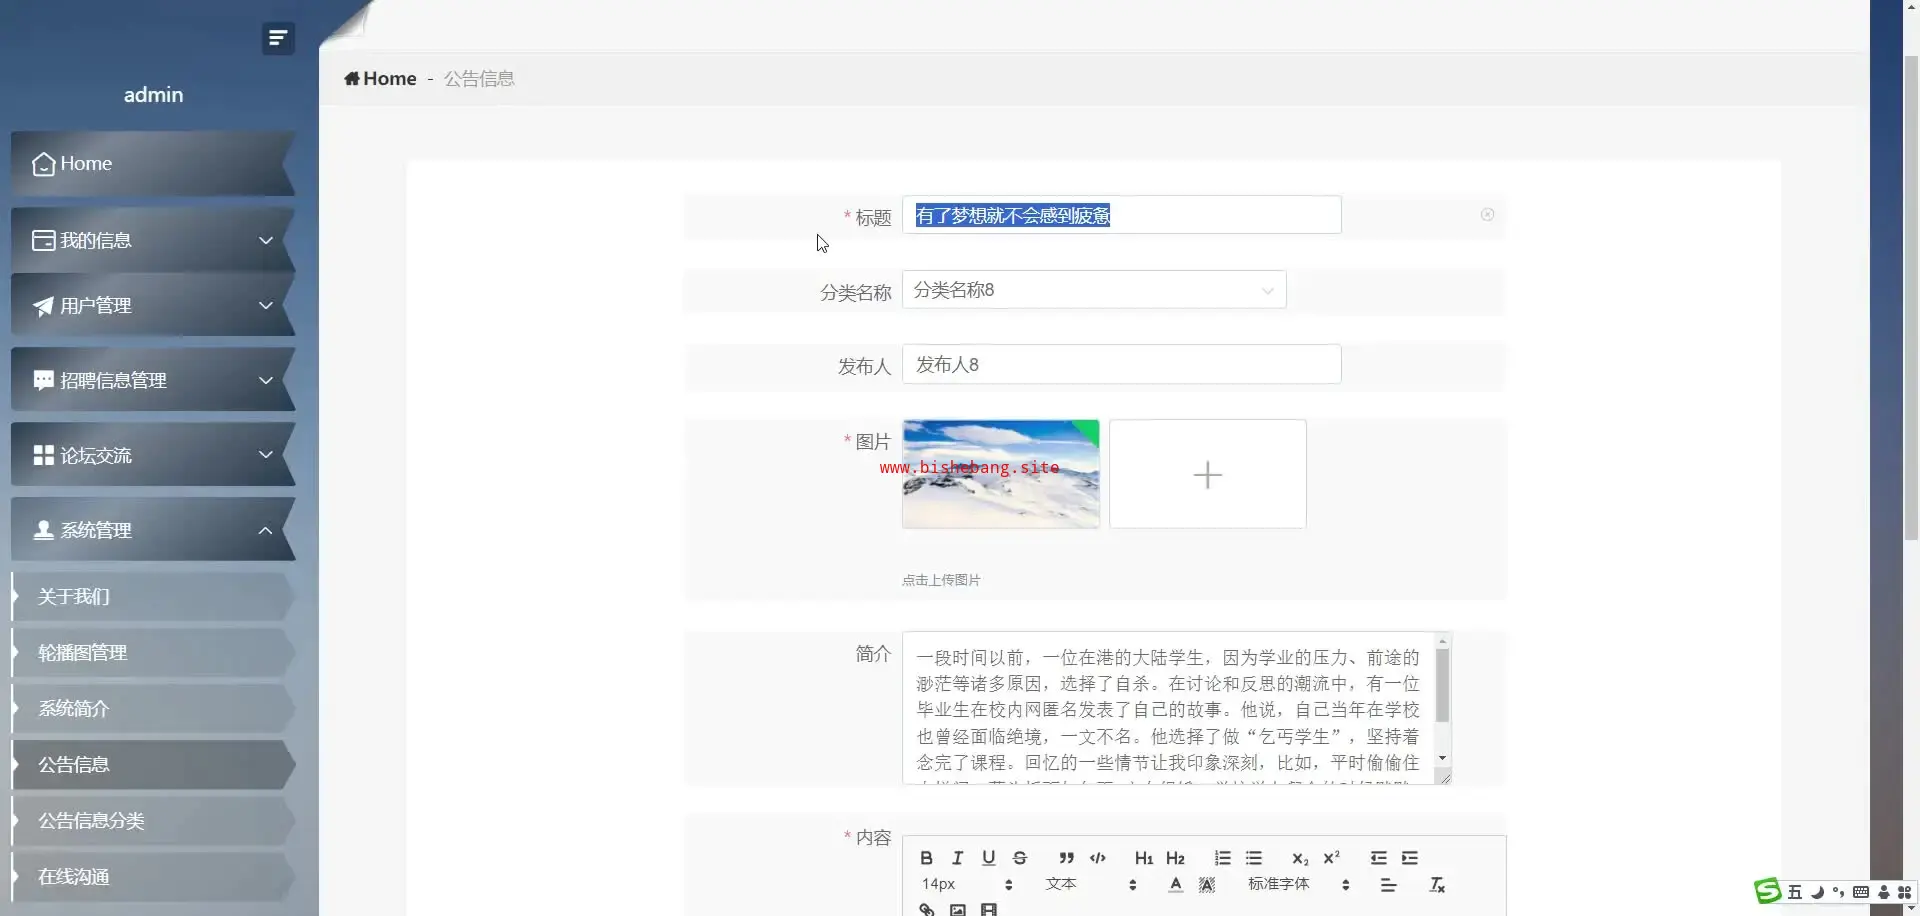Click the plus box to upload an image
The width and height of the screenshot is (1920, 916).
[x=1207, y=474]
